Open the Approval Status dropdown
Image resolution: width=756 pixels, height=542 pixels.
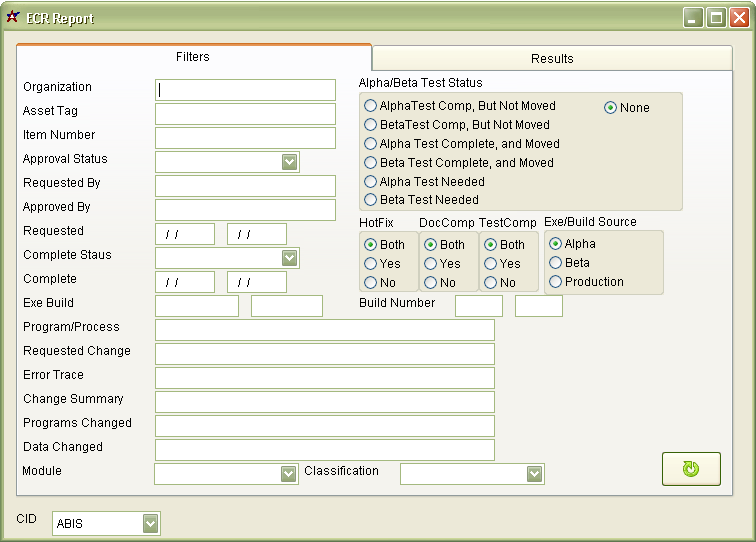coord(289,162)
